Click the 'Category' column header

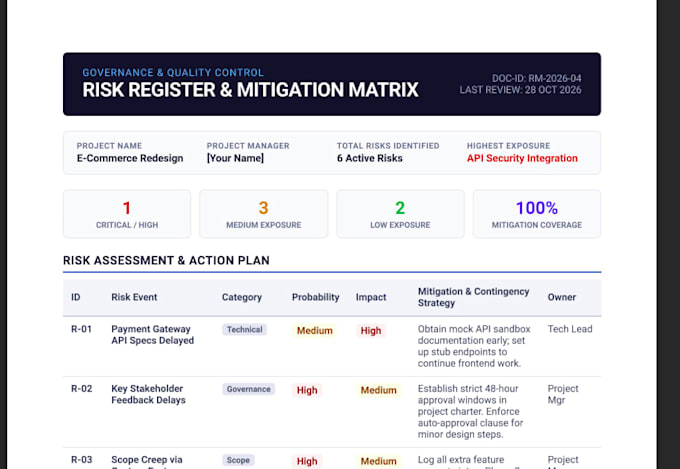pyautogui.click(x=242, y=297)
